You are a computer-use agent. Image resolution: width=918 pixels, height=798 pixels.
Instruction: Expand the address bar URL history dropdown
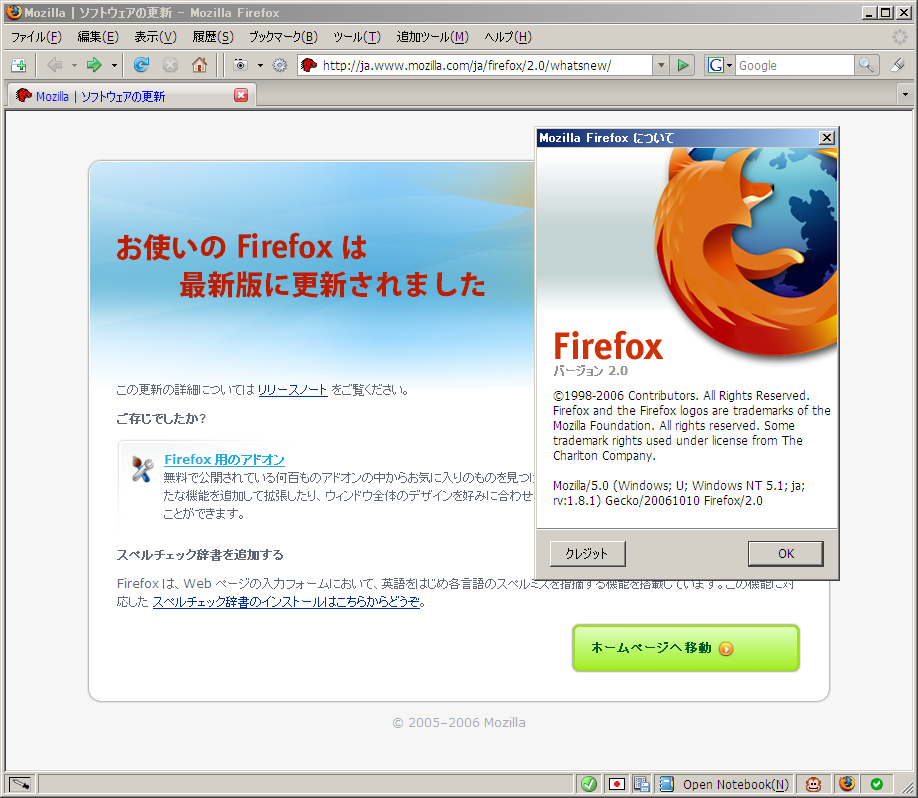661,65
